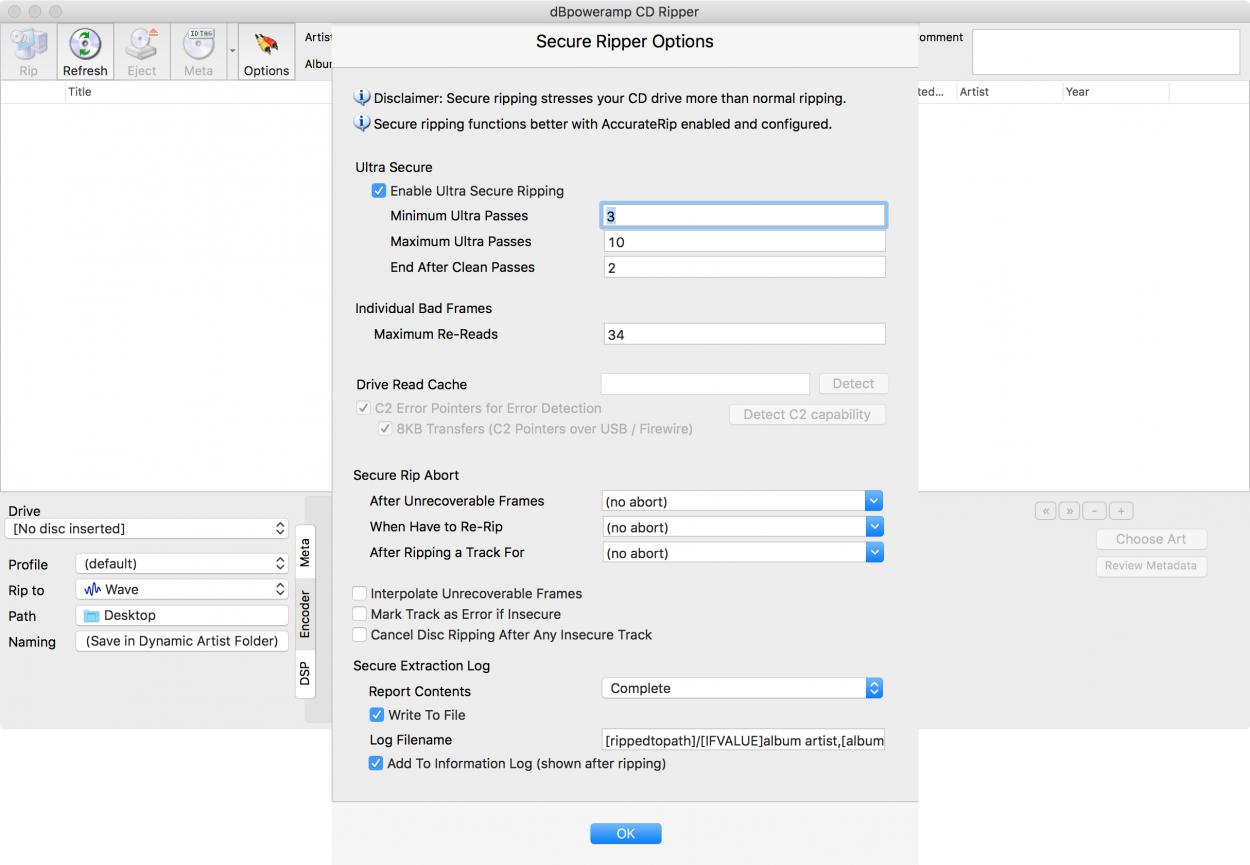
Task: Toggle 8KB Transfers checkbox
Action: [385, 429]
